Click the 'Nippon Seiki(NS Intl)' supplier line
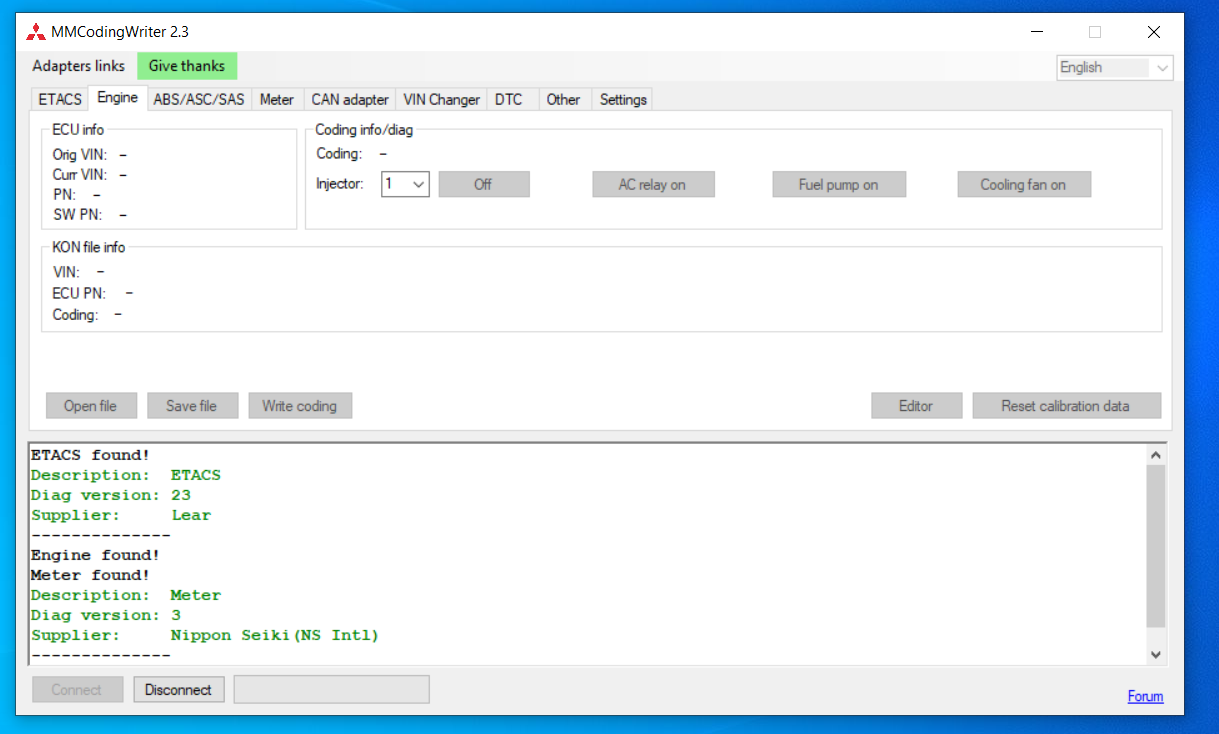The height and width of the screenshot is (734, 1219). [205, 635]
